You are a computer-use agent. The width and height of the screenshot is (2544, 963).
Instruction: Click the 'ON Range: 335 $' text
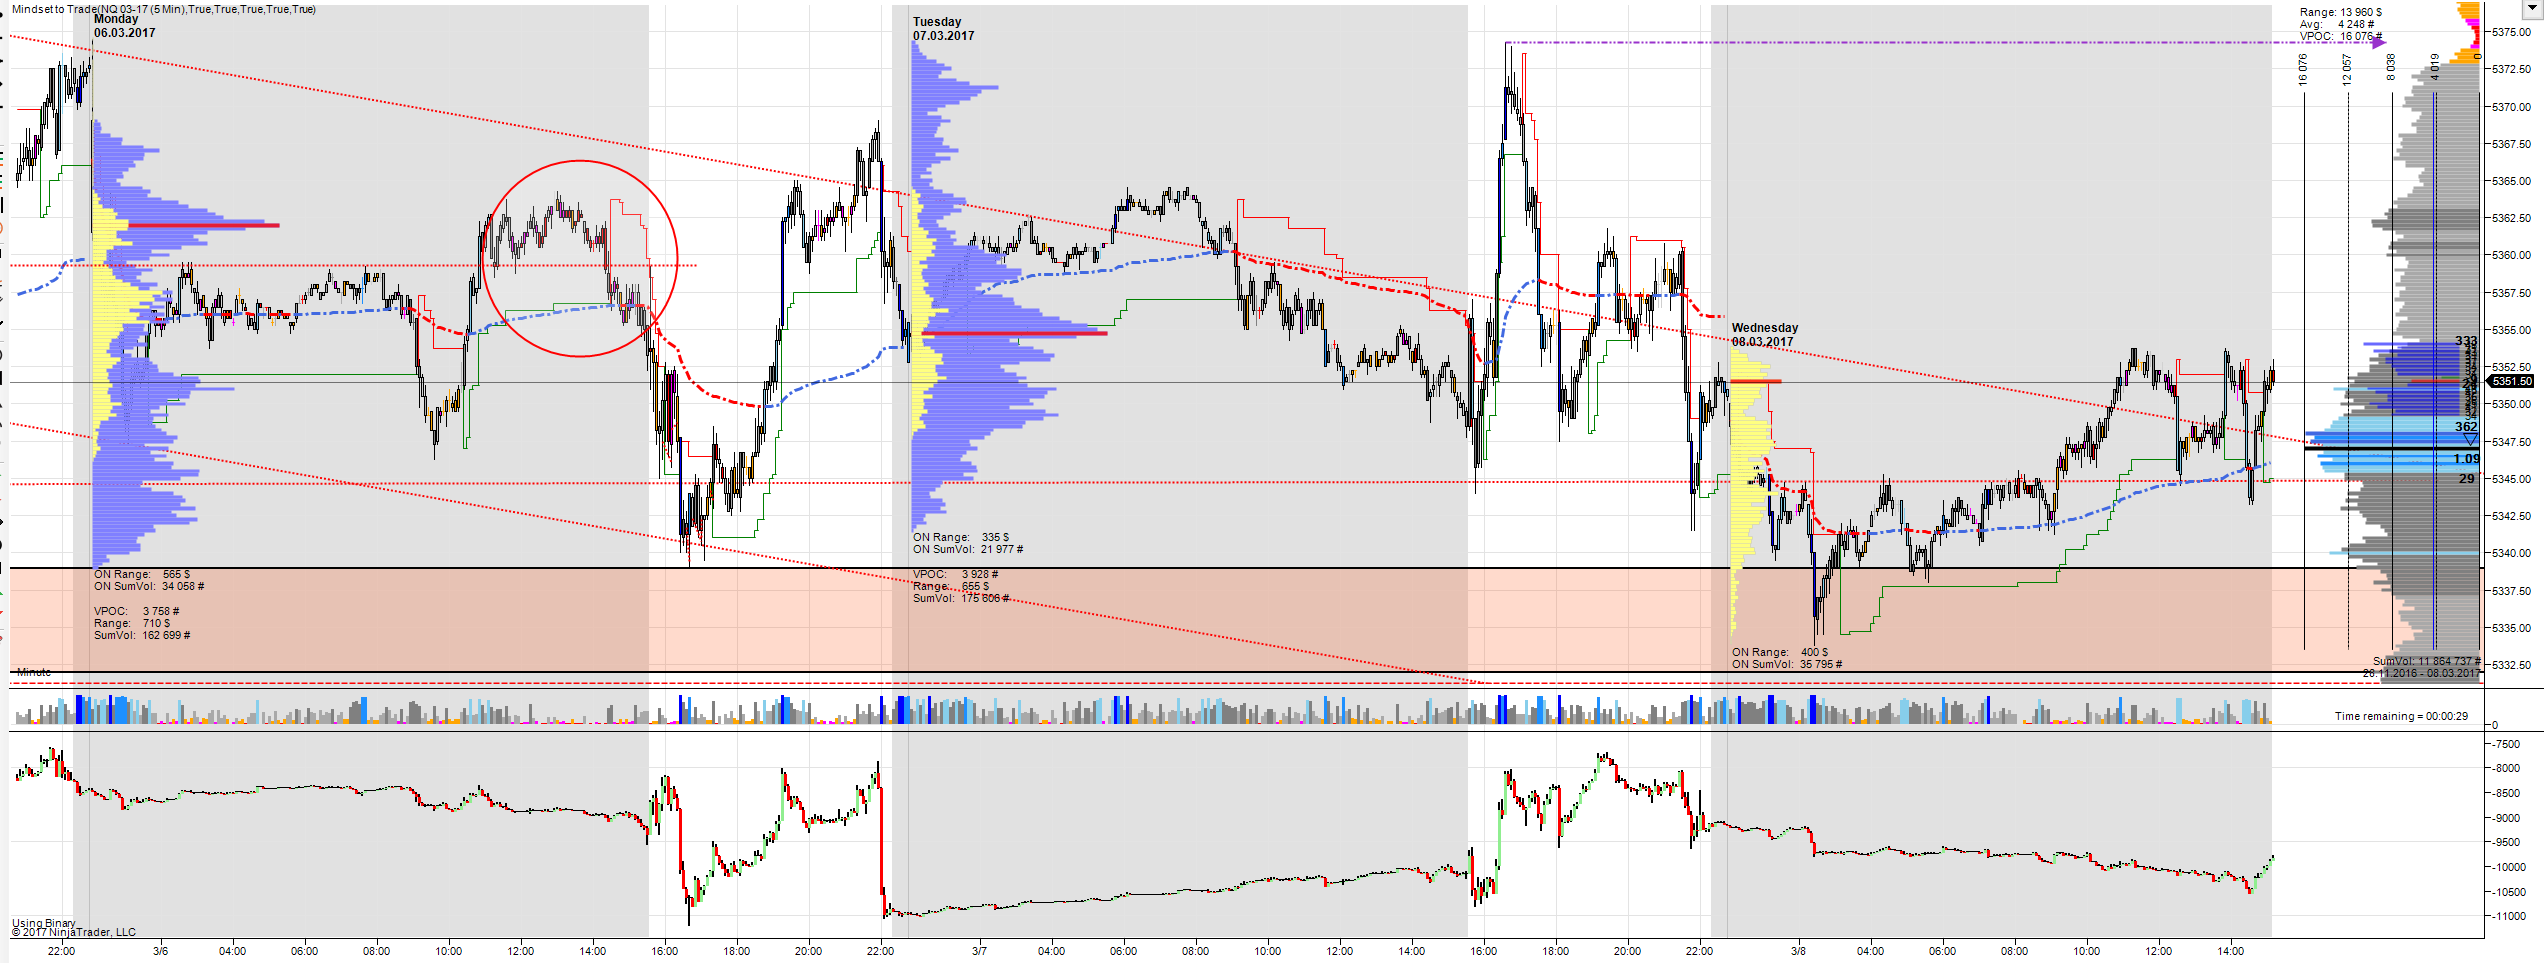961,537
